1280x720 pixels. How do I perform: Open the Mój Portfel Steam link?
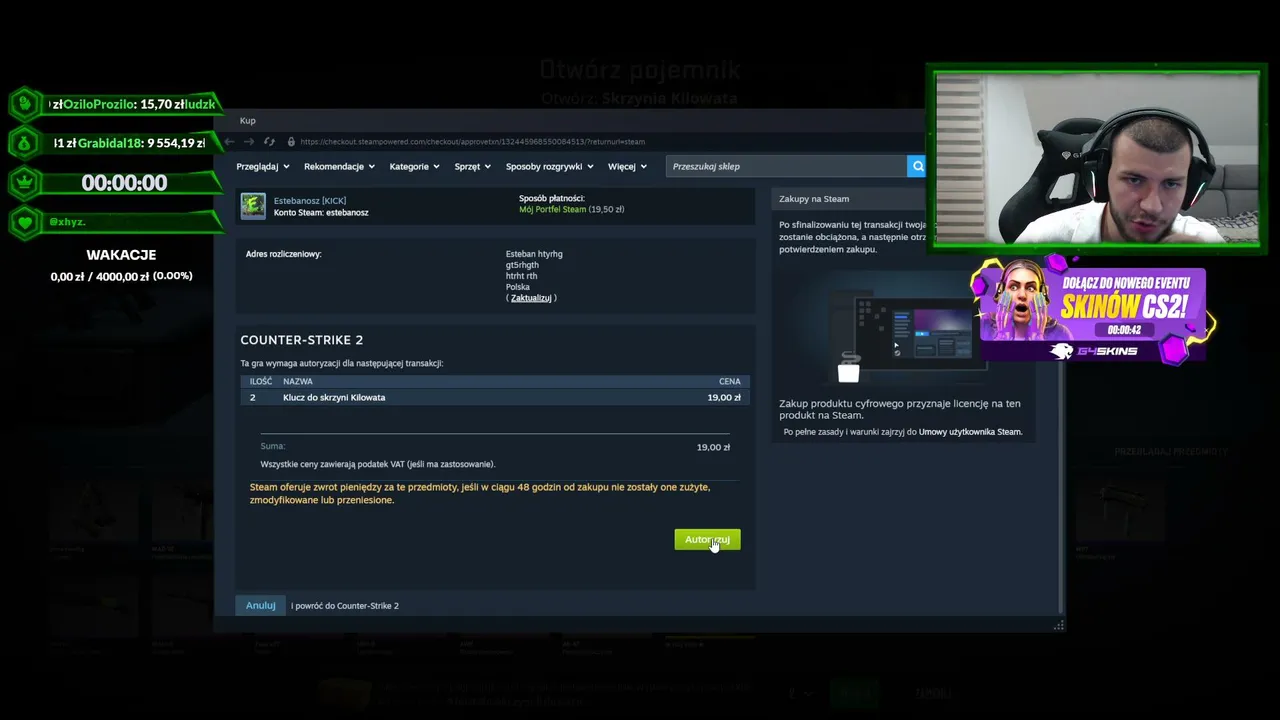tap(552, 210)
